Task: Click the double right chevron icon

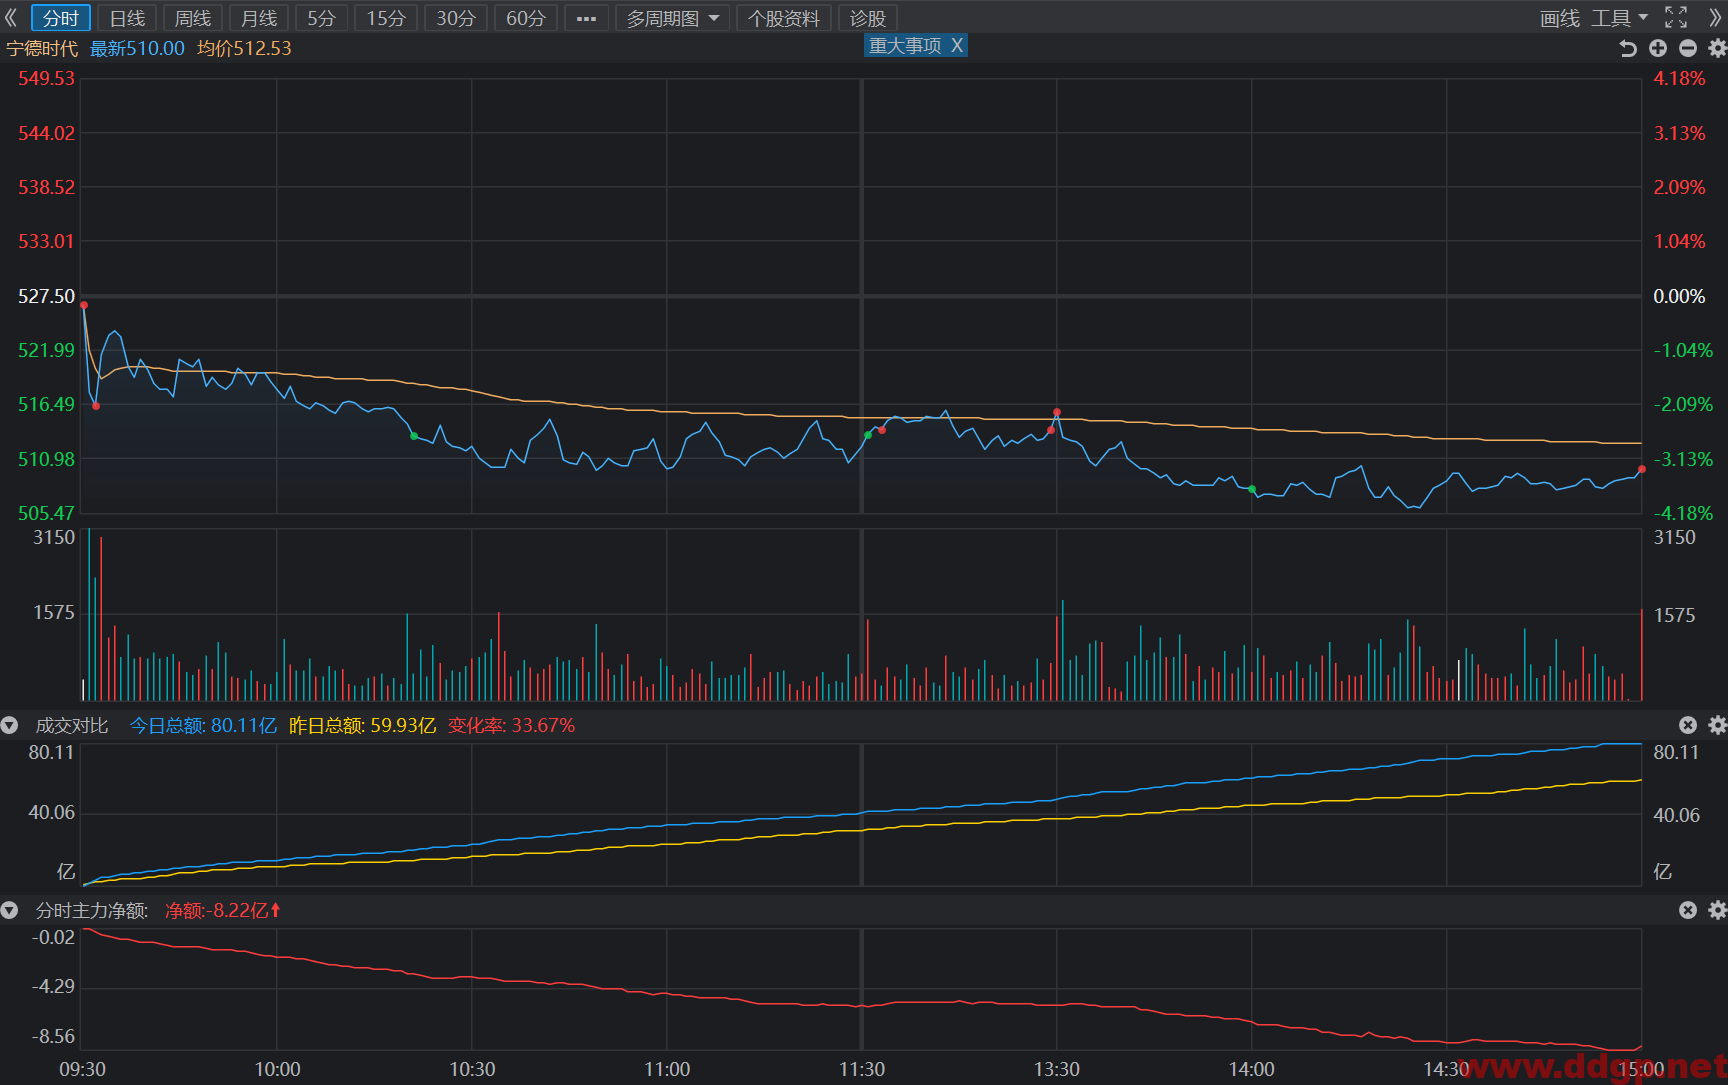Action: [x=1715, y=18]
